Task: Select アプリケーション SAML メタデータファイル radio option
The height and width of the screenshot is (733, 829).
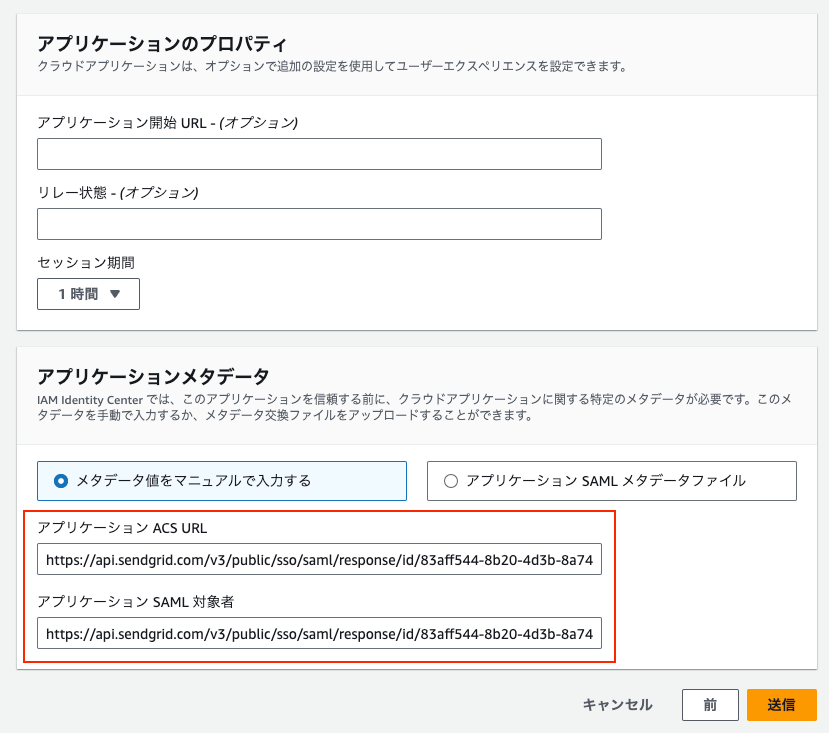Action: tap(612, 481)
